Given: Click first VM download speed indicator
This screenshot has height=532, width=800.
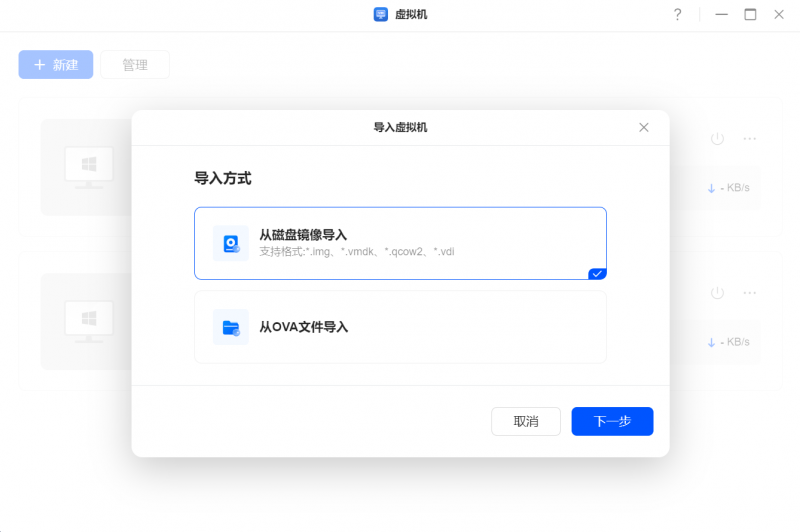Looking at the screenshot, I should click(729, 187).
